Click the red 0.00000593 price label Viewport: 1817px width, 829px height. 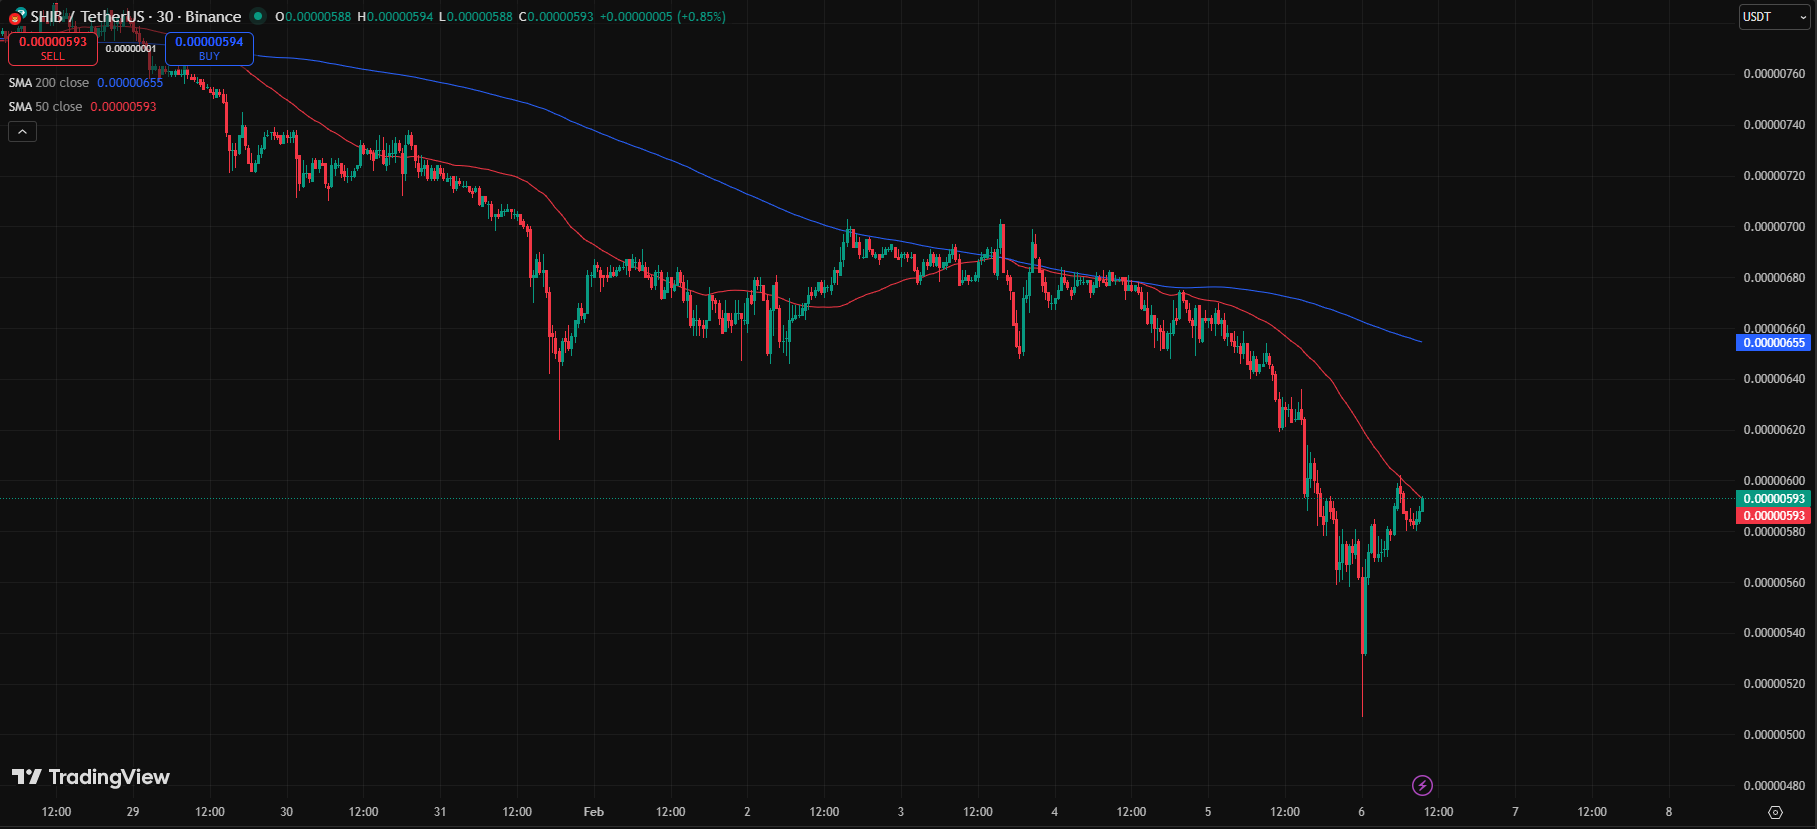1773,516
